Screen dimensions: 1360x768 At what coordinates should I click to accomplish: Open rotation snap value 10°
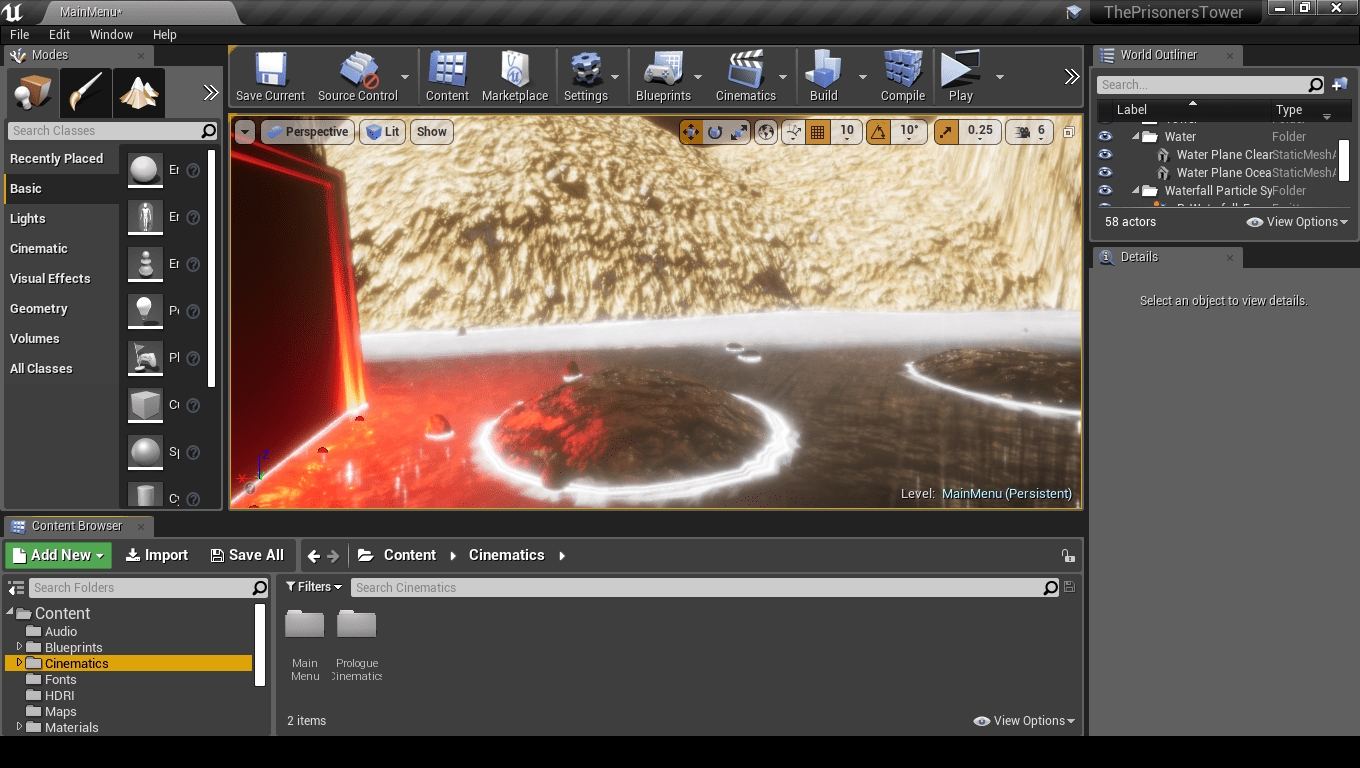pyautogui.click(x=909, y=132)
